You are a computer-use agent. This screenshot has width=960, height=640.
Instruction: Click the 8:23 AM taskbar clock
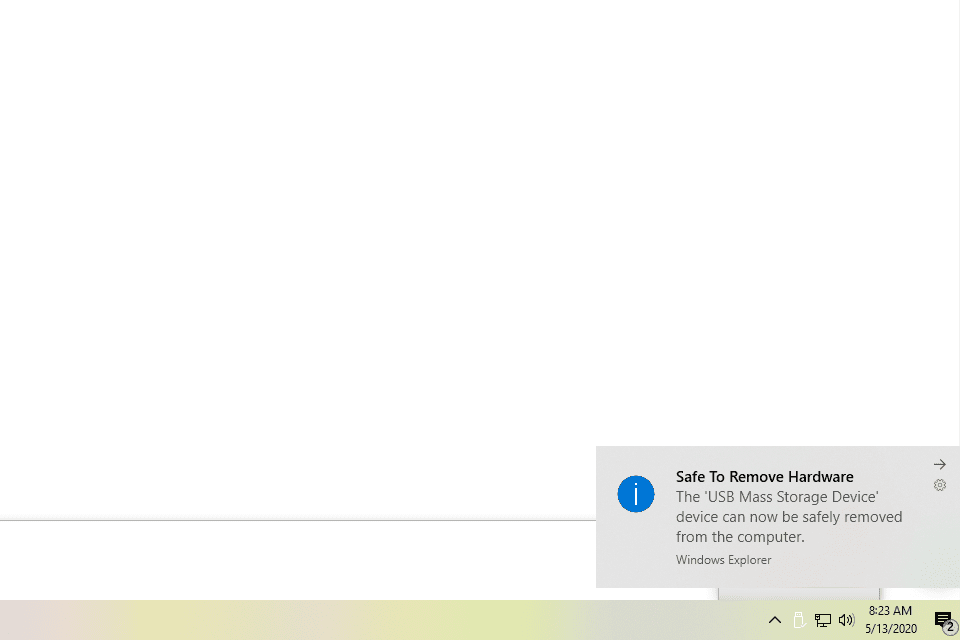889,610
